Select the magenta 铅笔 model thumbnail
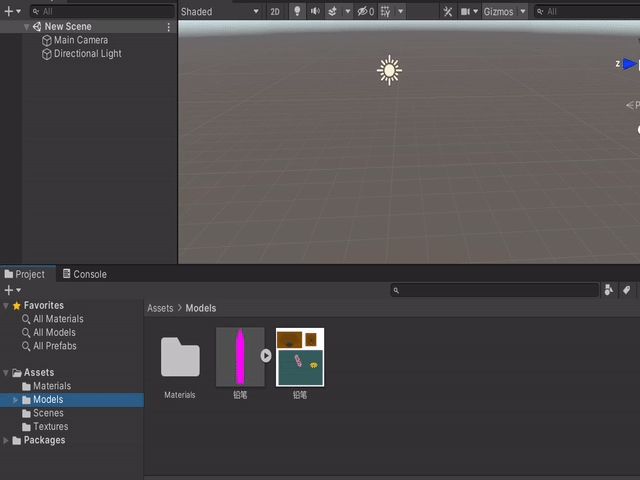The width and height of the screenshot is (640, 480). 240,357
